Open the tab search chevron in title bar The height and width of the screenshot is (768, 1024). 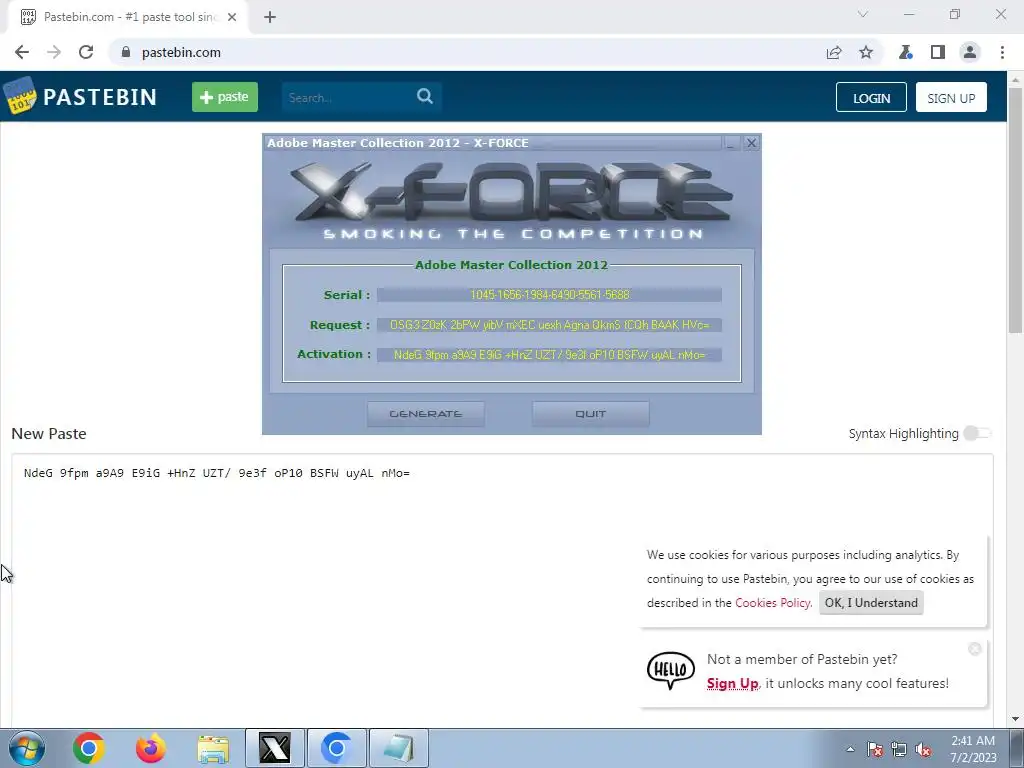[x=863, y=14]
